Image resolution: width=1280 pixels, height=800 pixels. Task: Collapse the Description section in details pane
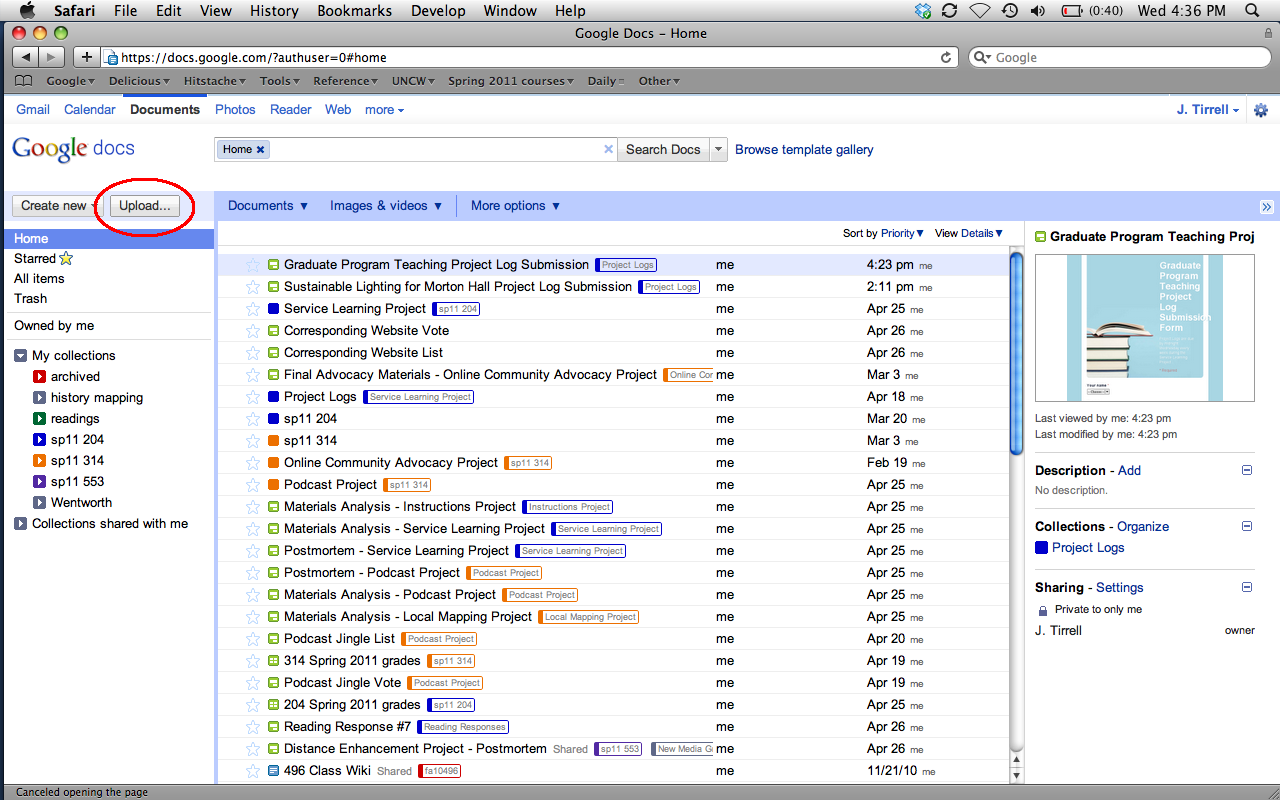point(1247,470)
